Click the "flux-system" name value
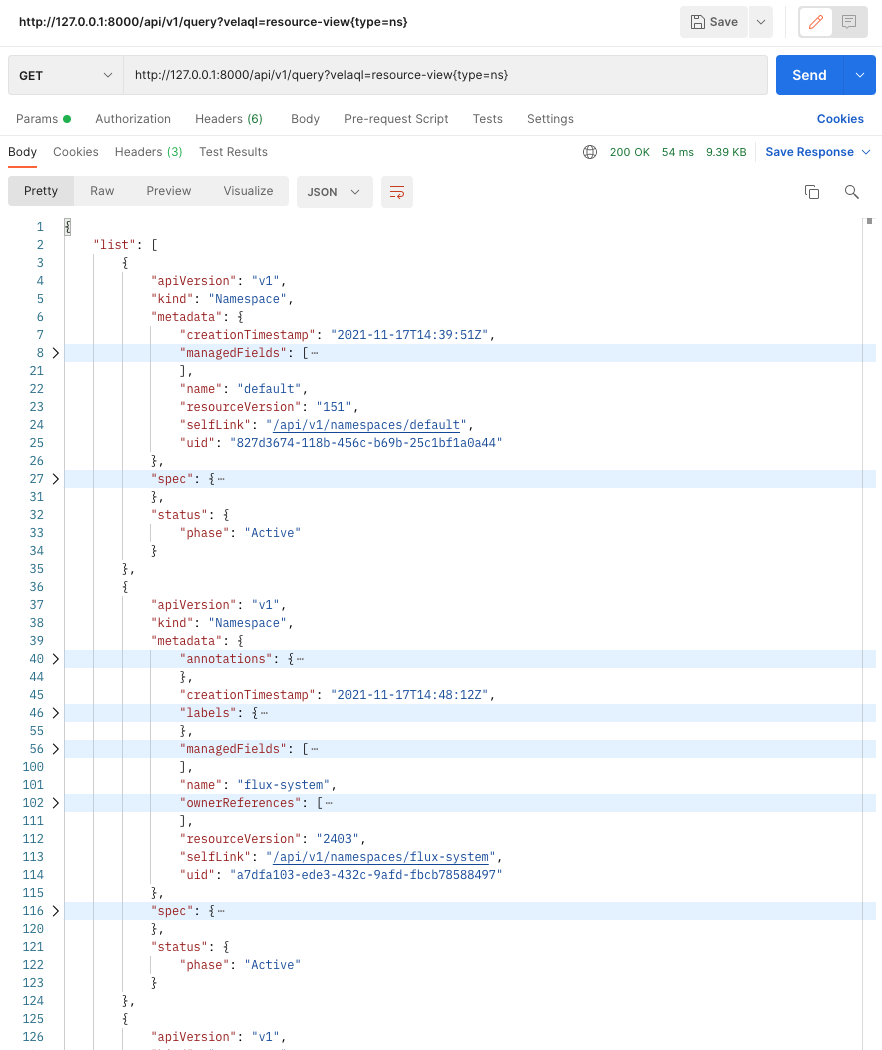 (284, 785)
